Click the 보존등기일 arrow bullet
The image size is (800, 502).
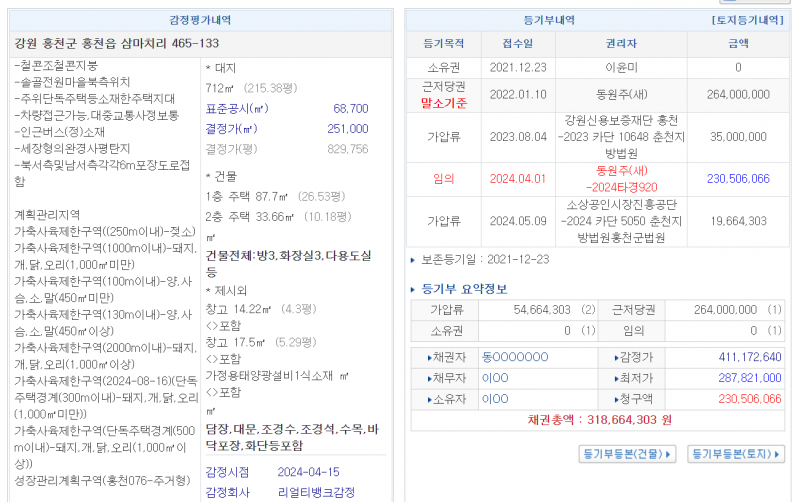[415, 259]
